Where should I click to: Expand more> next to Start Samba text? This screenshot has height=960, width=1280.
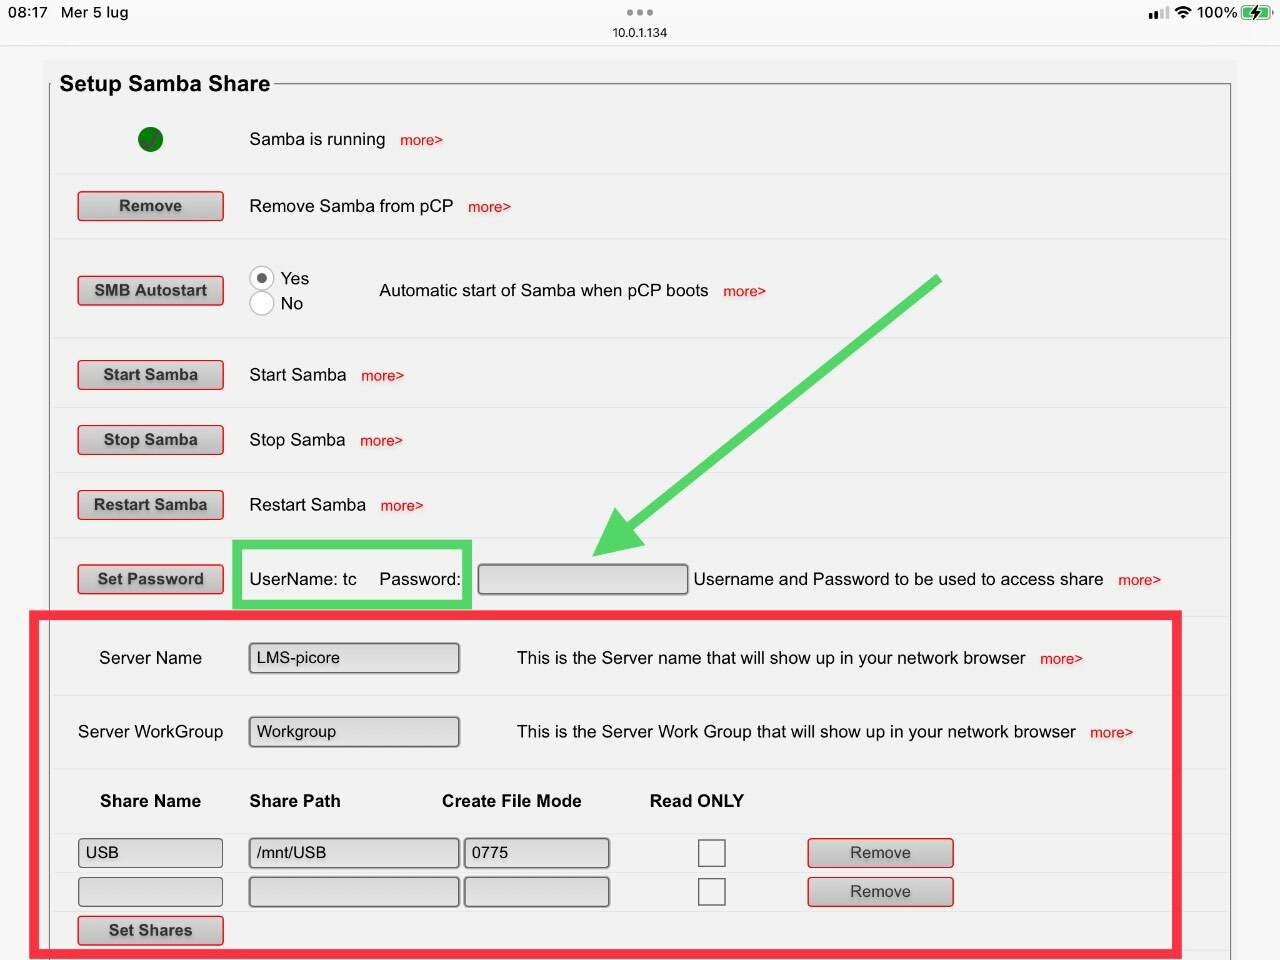click(382, 376)
